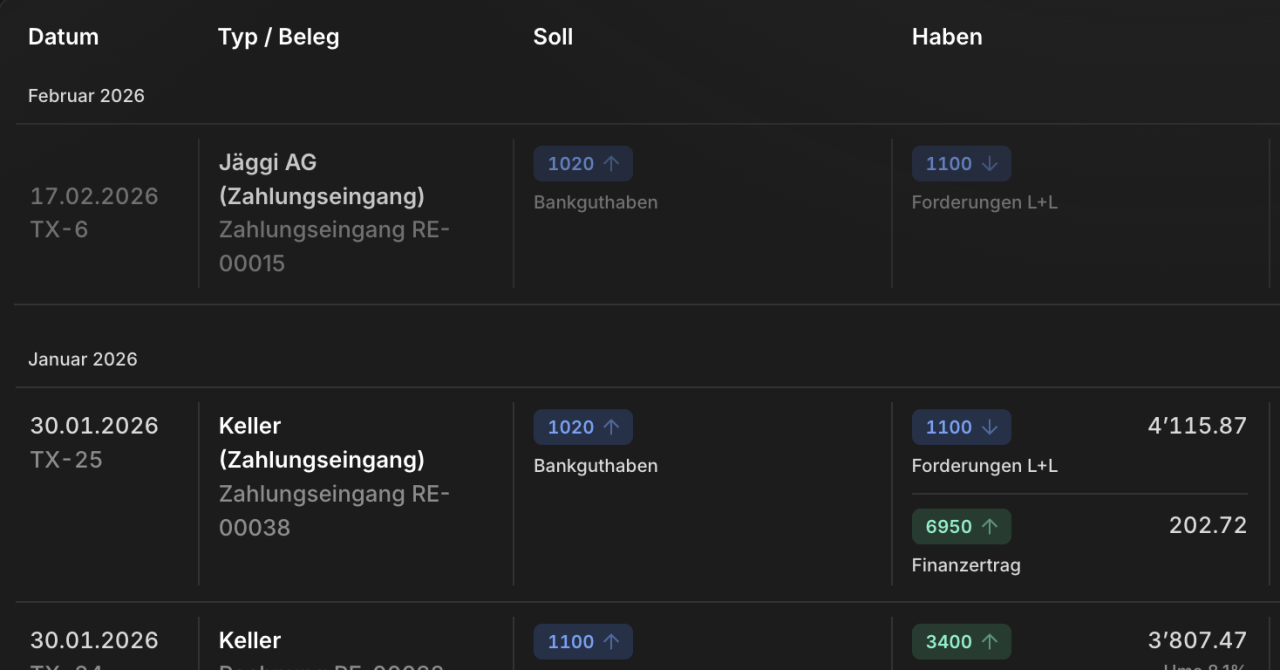
Task: Collapse the Januar 2026 group
Action: [83, 359]
